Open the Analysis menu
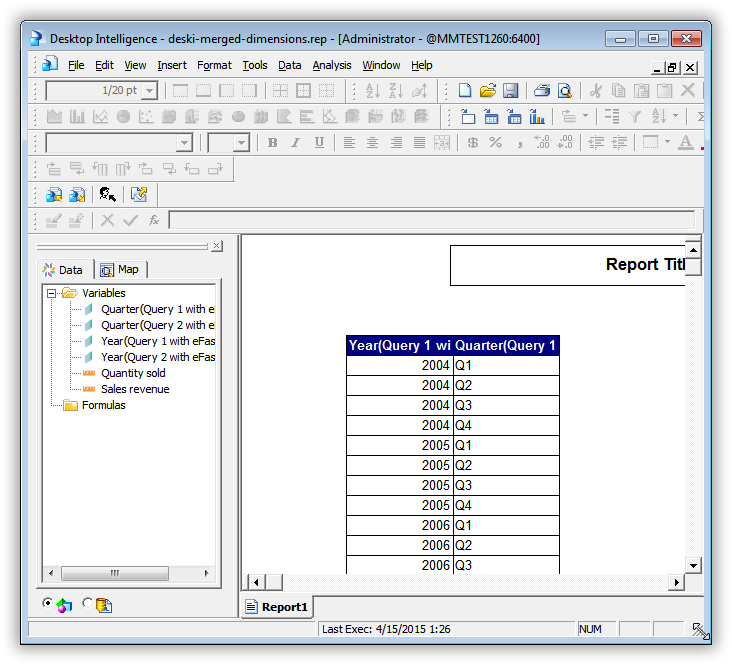The width and height of the screenshot is (732, 665). click(x=332, y=65)
